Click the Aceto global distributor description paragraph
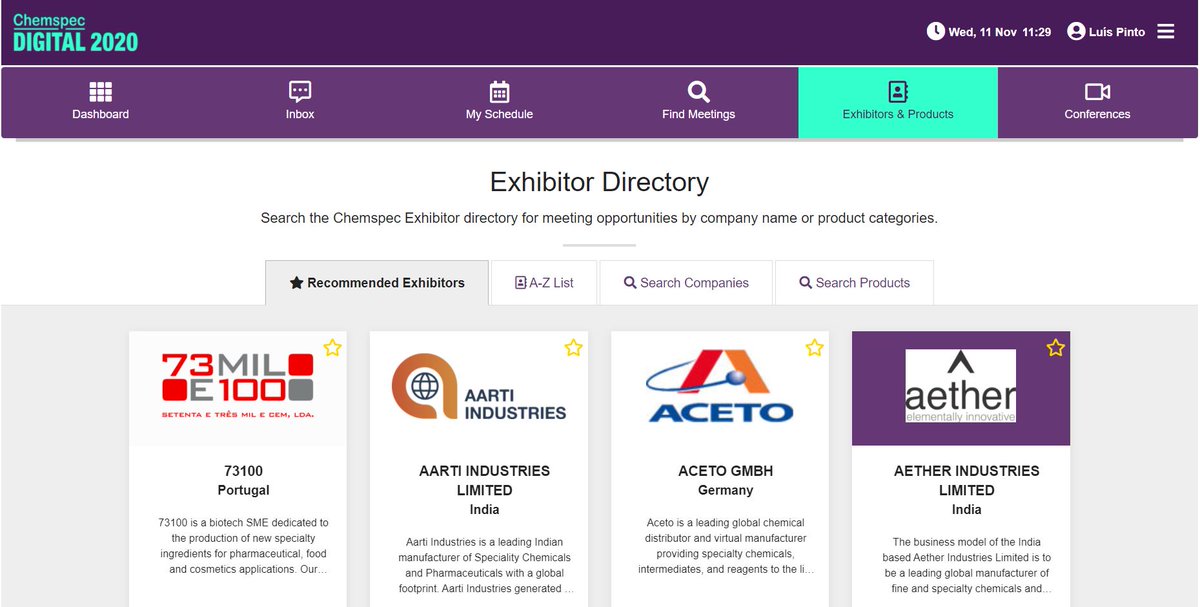This screenshot has height=607, width=1200. click(x=726, y=546)
